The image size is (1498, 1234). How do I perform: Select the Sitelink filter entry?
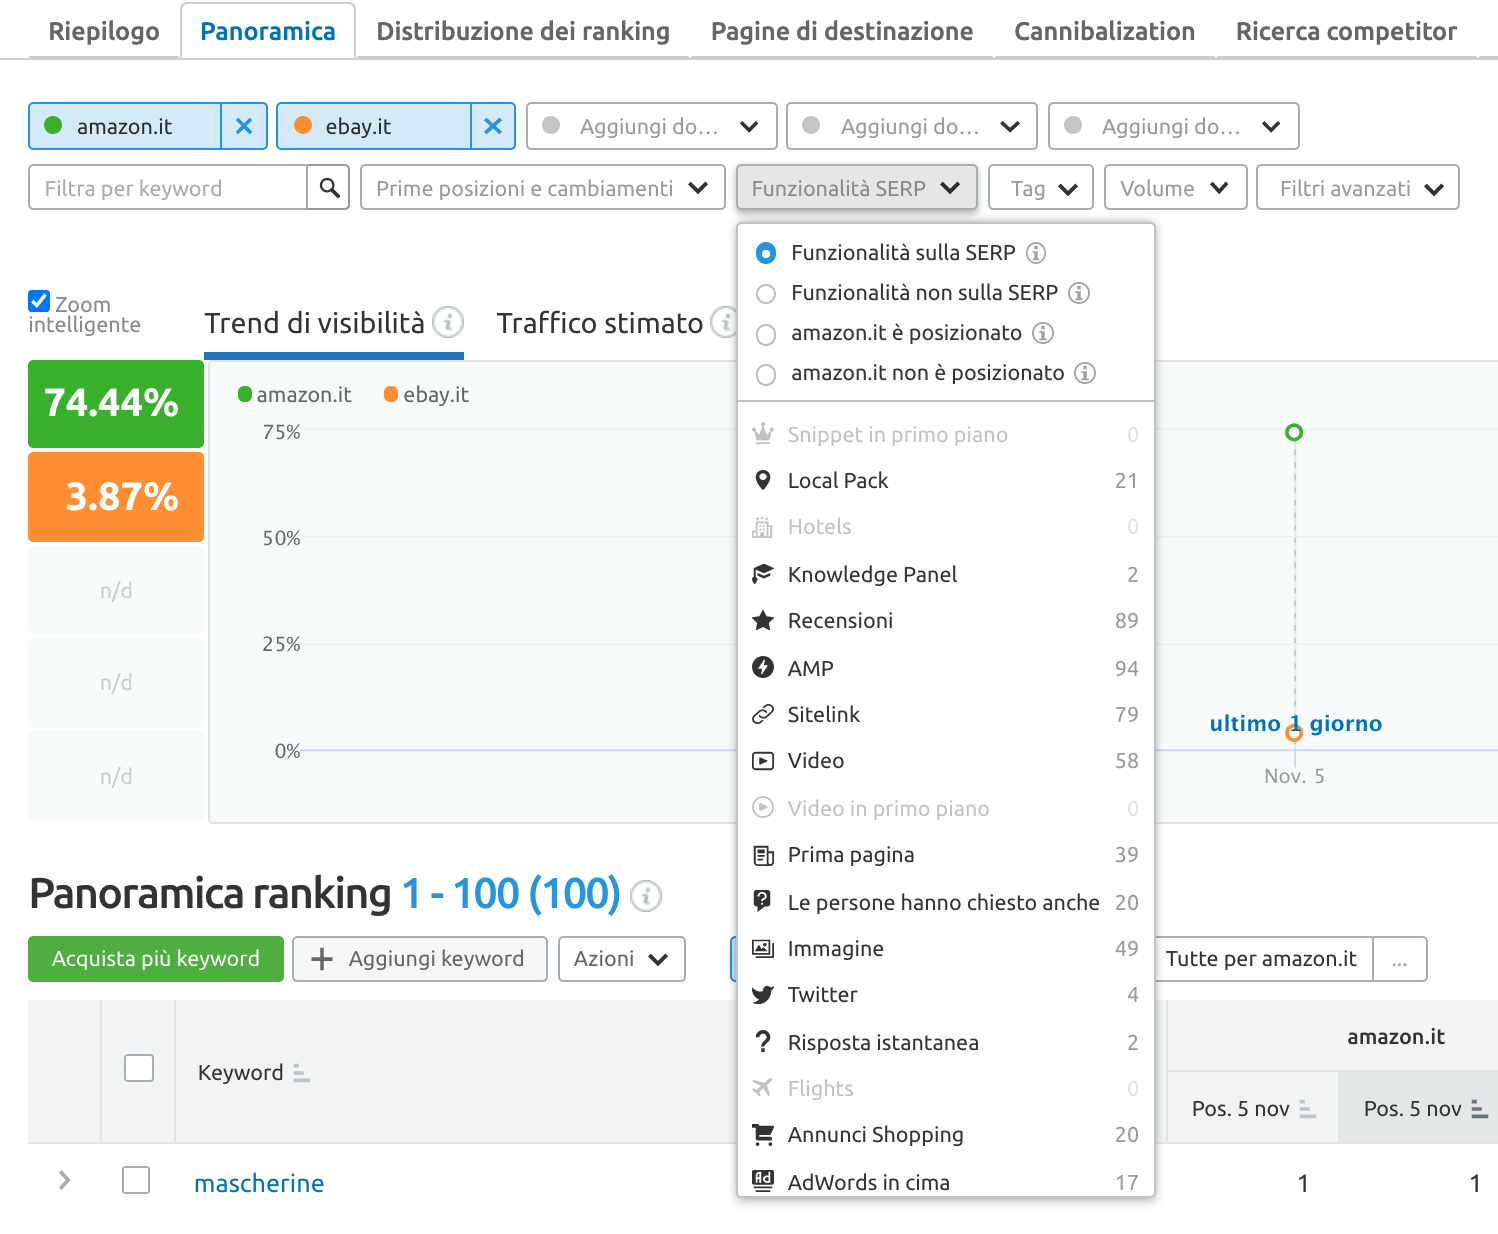point(946,714)
